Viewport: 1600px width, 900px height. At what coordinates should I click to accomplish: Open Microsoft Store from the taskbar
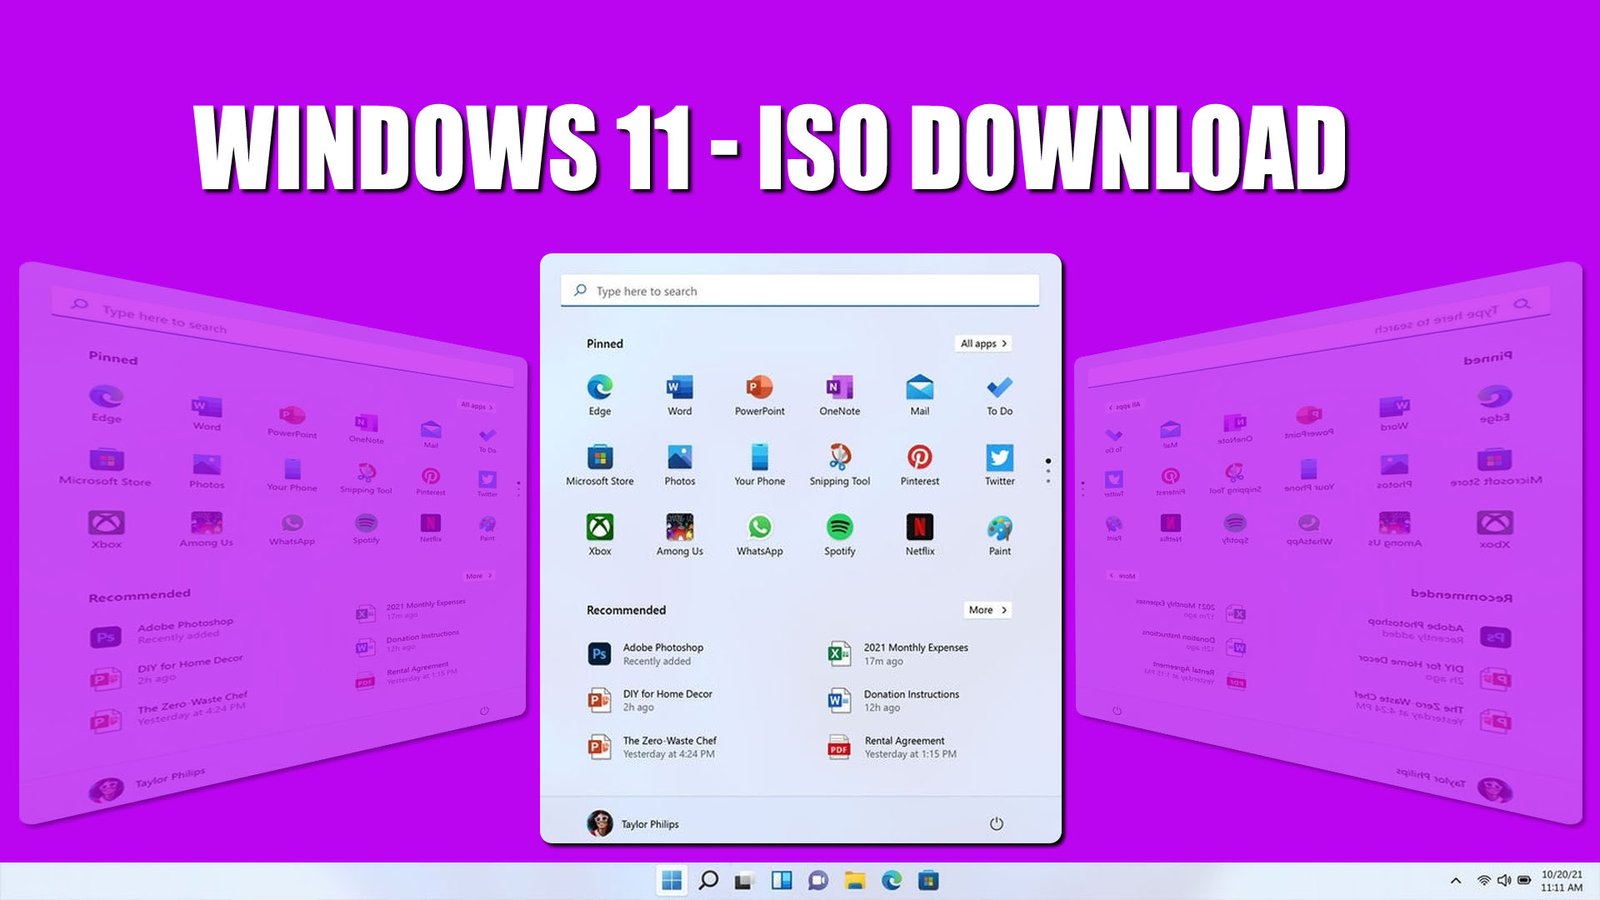929,880
